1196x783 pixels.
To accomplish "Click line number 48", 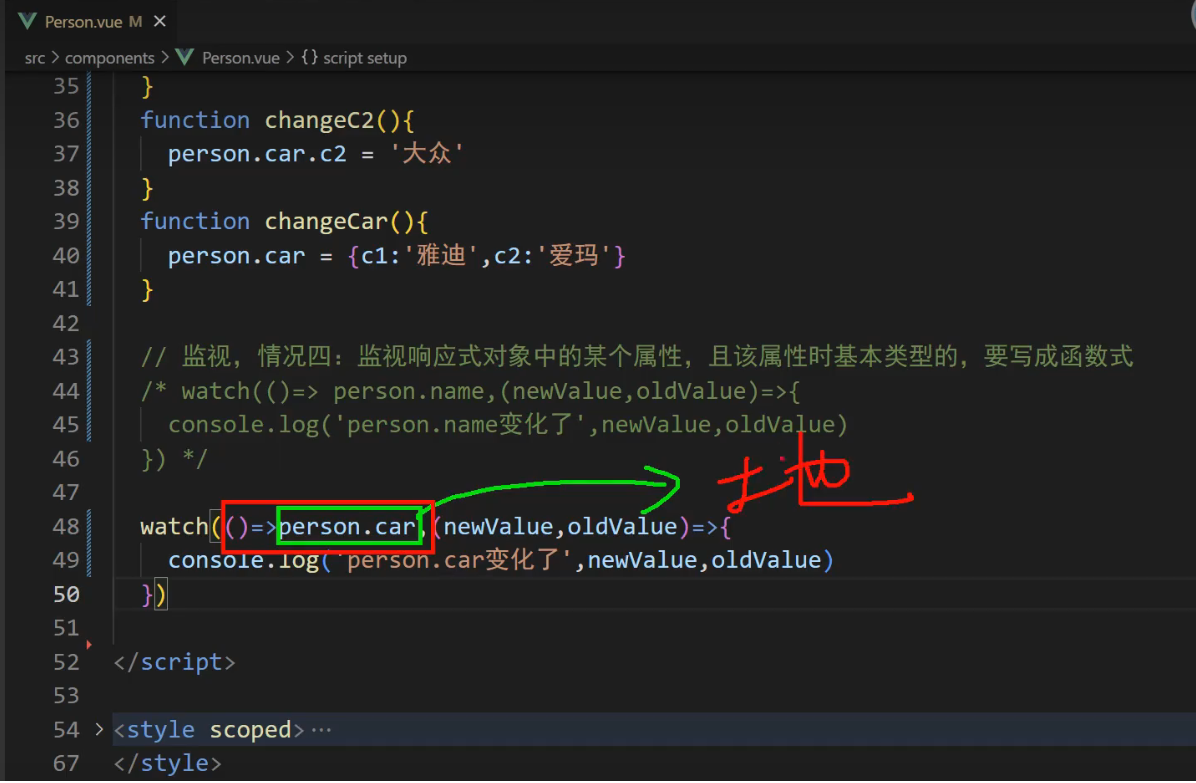I will (66, 526).
